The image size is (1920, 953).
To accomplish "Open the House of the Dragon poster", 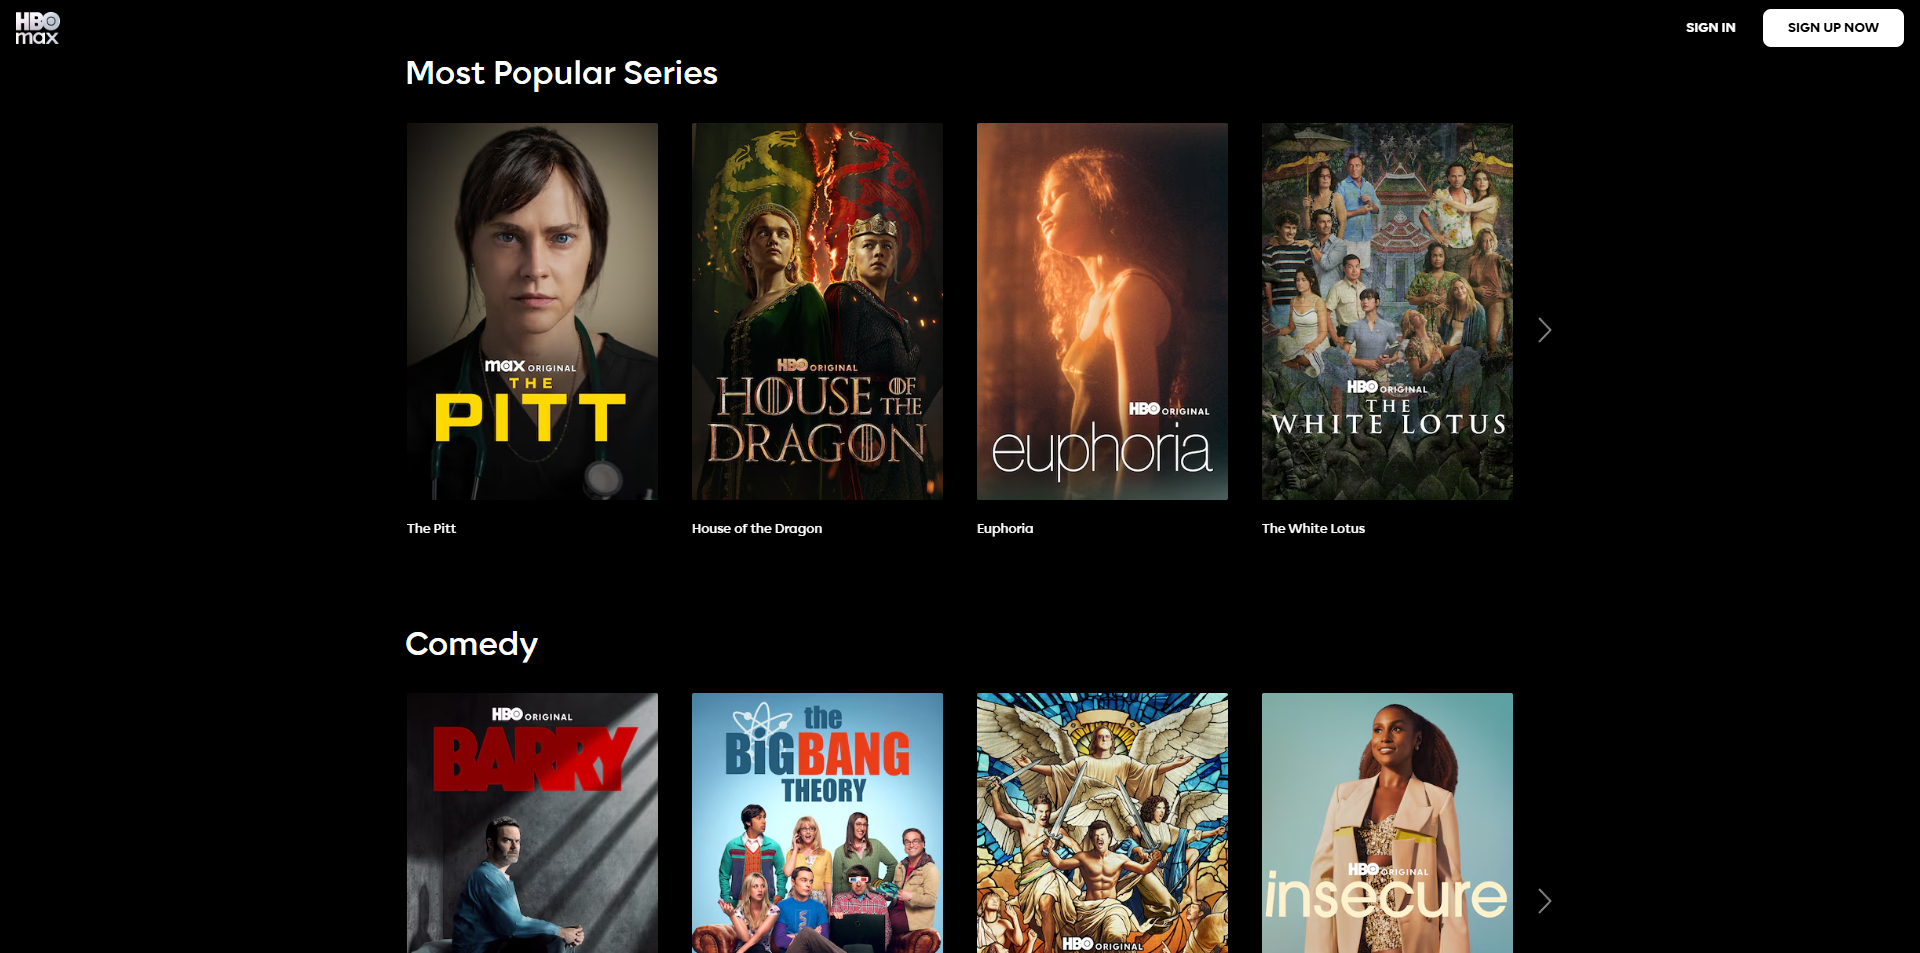I will [x=817, y=311].
